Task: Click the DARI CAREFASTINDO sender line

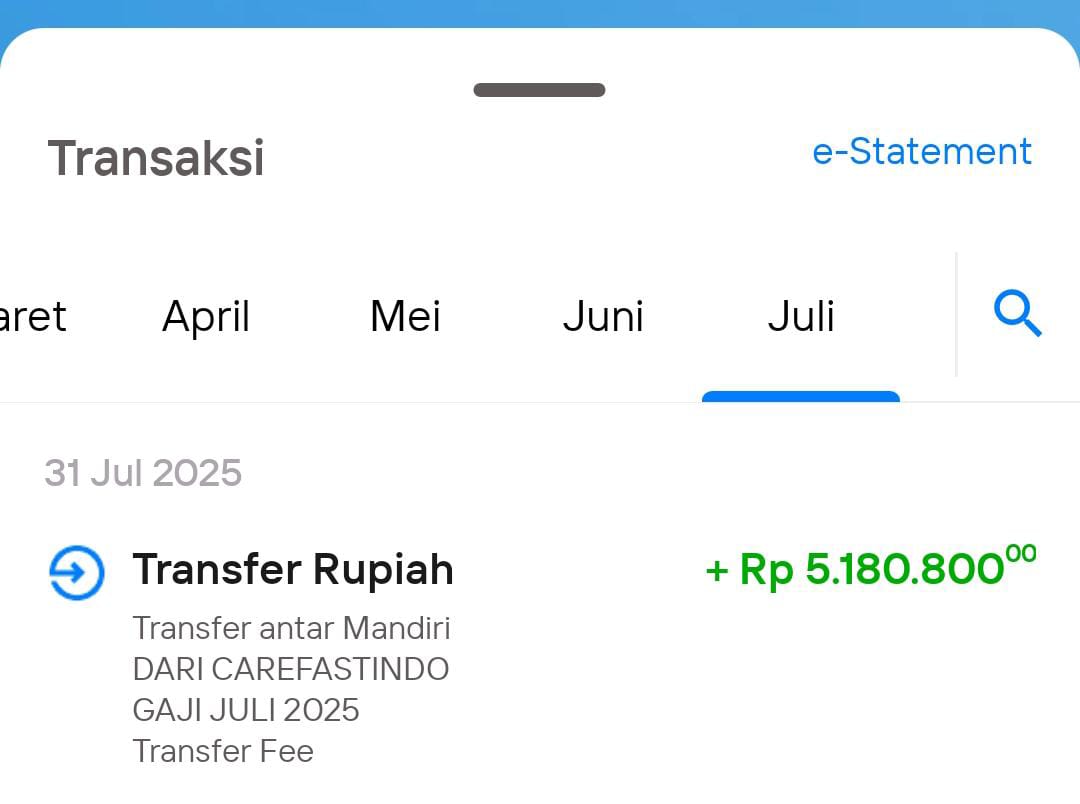Action: (291, 669)
